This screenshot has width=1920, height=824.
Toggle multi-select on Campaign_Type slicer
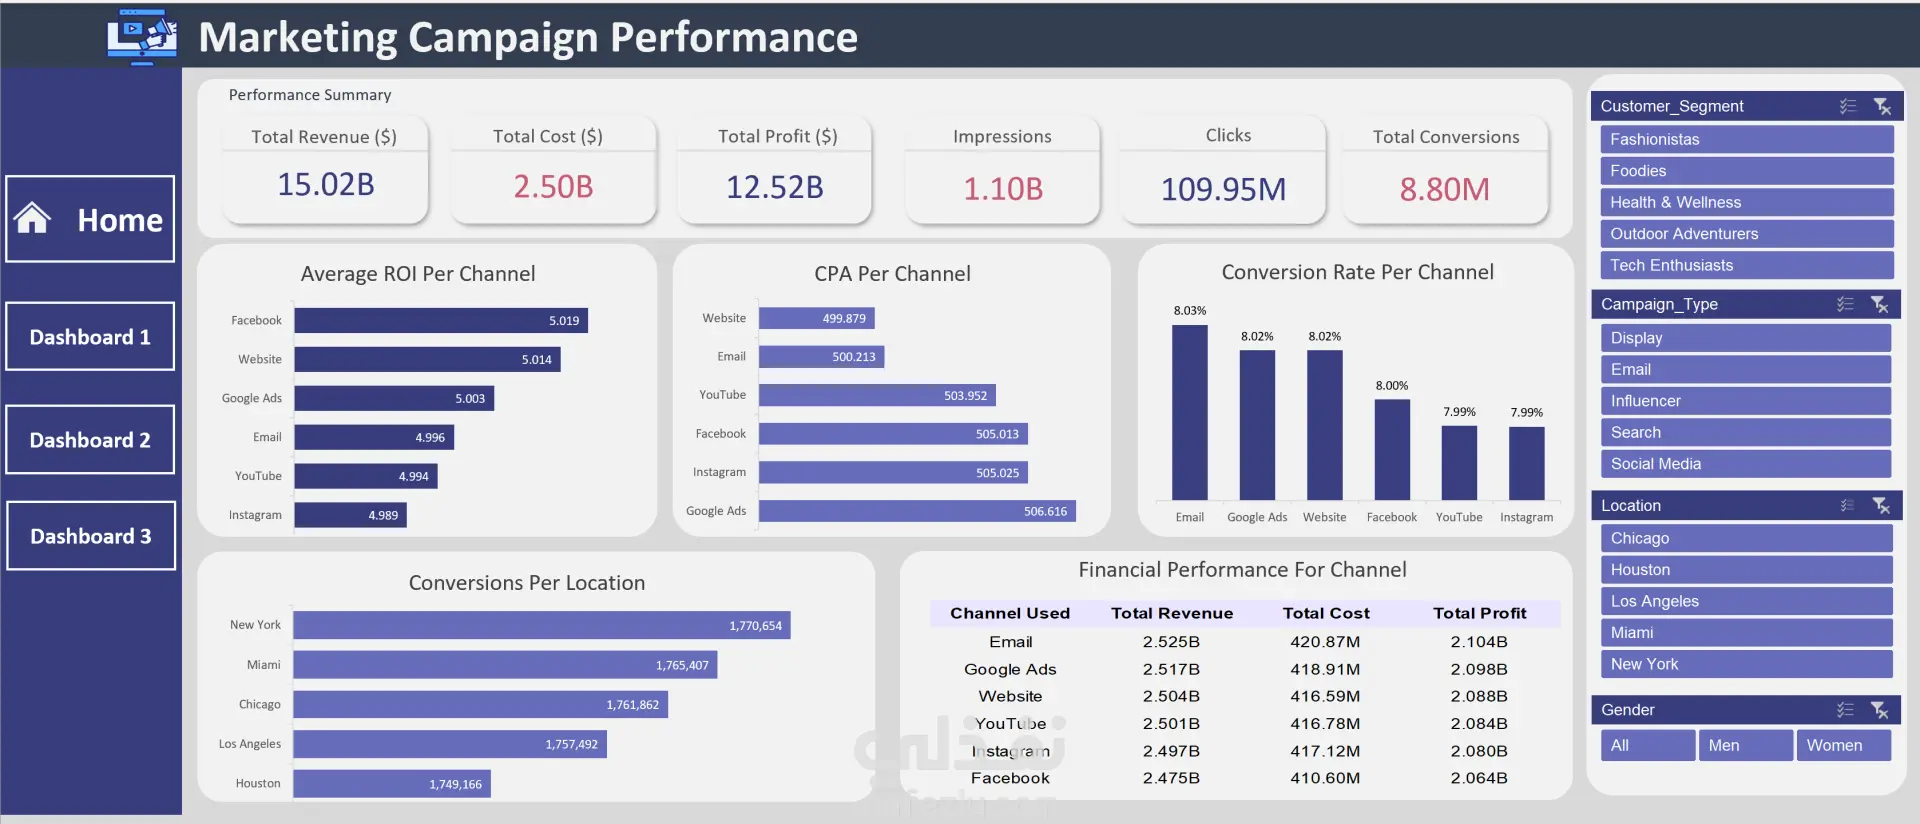tap(1846, 304)
